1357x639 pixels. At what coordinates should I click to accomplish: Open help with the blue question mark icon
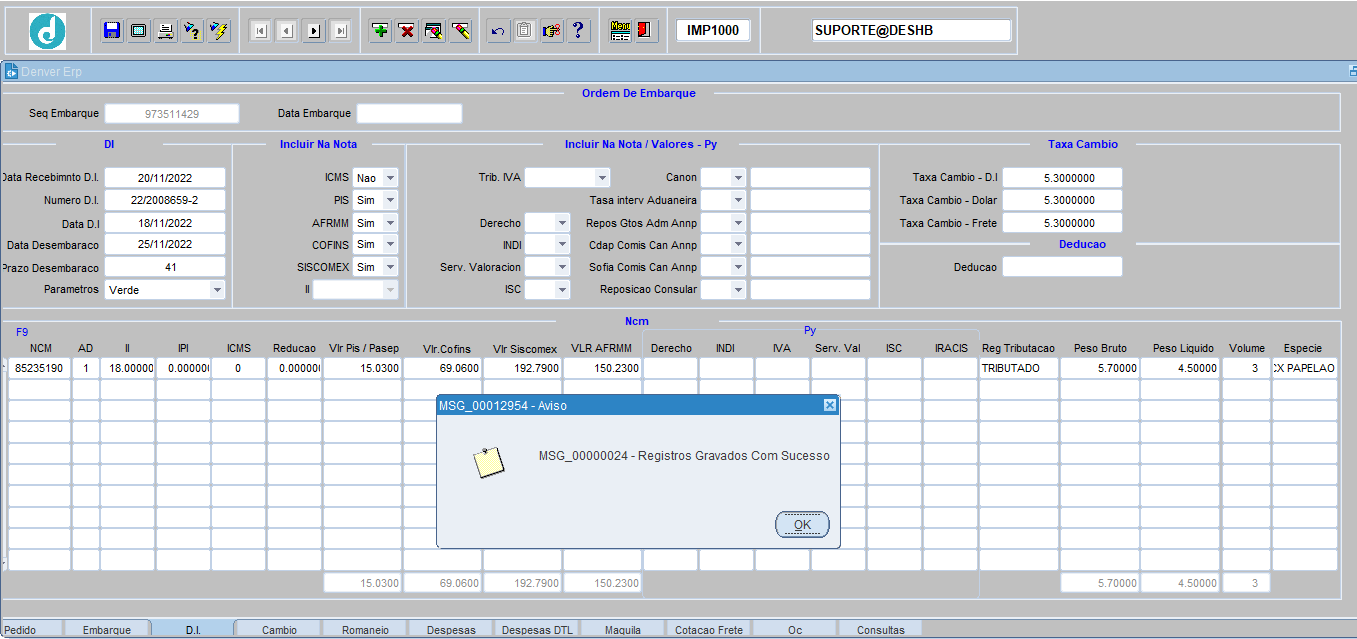(578, 31)
